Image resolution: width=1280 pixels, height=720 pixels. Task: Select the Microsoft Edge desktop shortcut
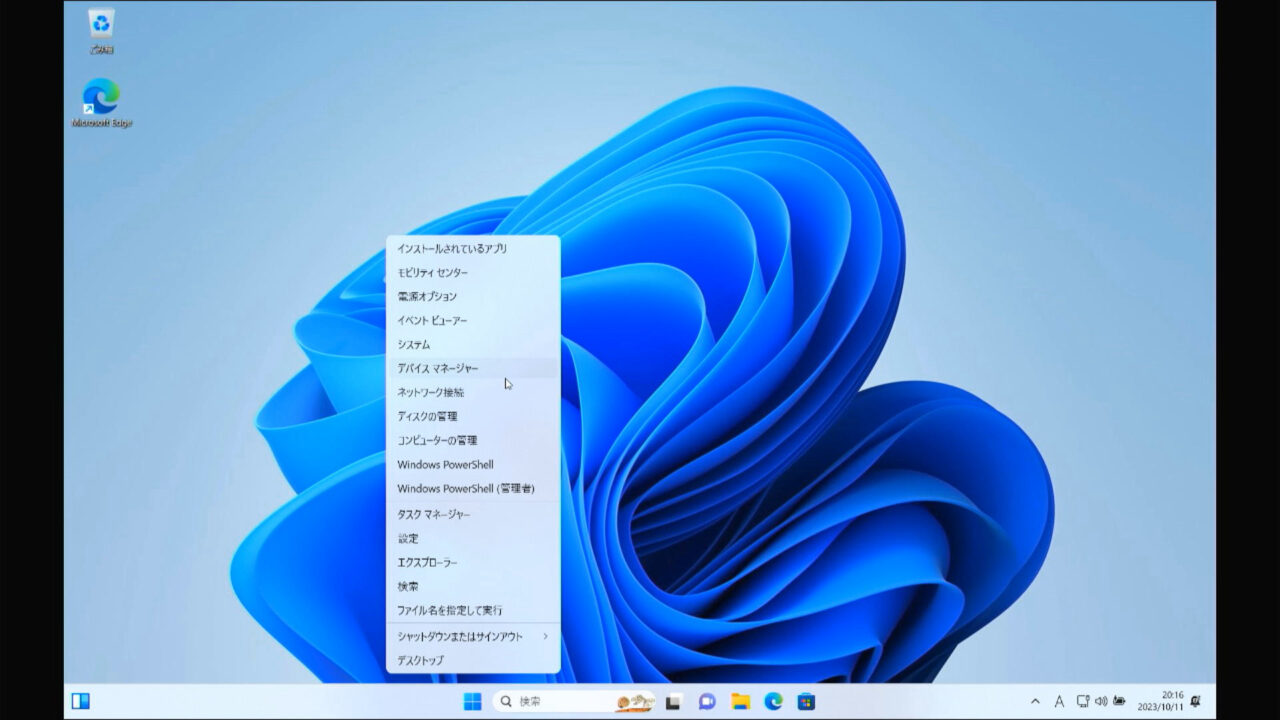(x=101, y=102)
